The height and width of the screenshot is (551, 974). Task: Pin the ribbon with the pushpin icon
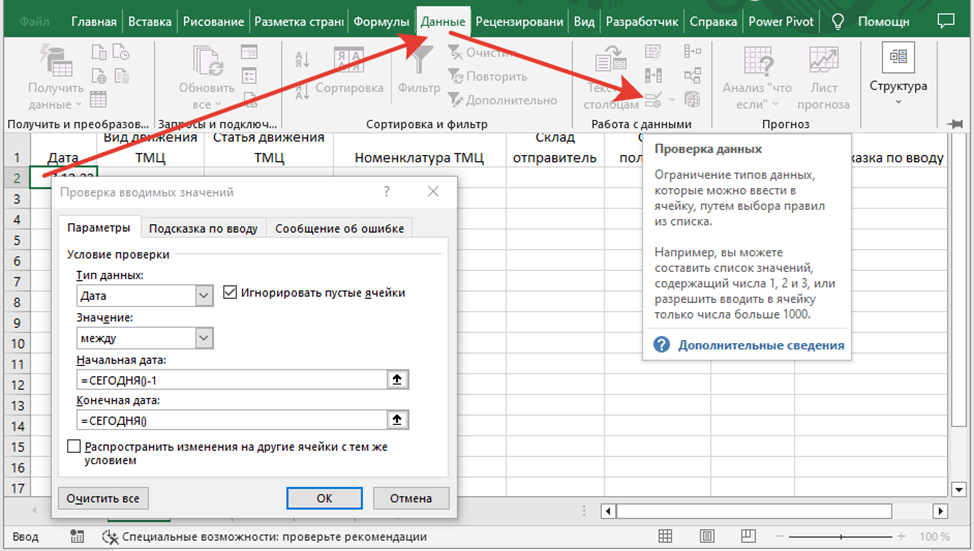(x=956, y=124)
